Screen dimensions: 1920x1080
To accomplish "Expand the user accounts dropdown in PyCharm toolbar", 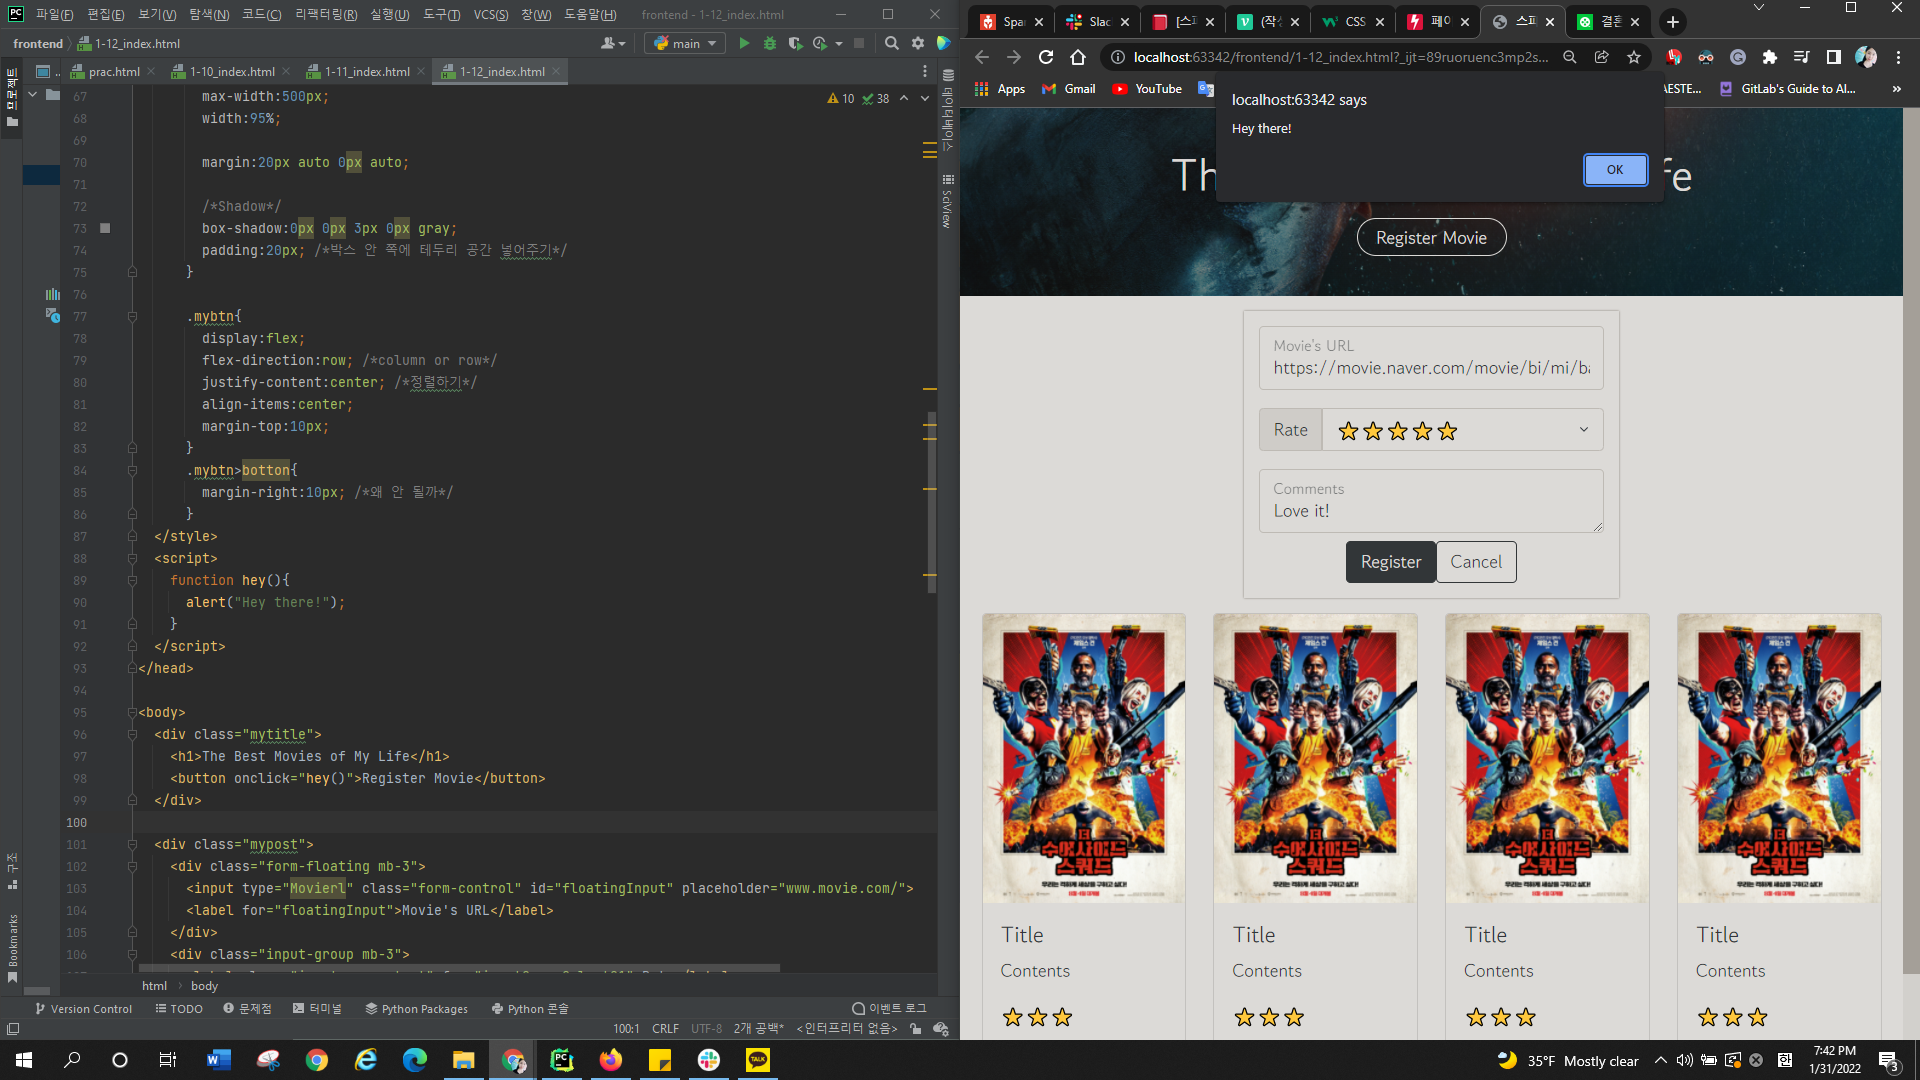I will click(613, 43).
